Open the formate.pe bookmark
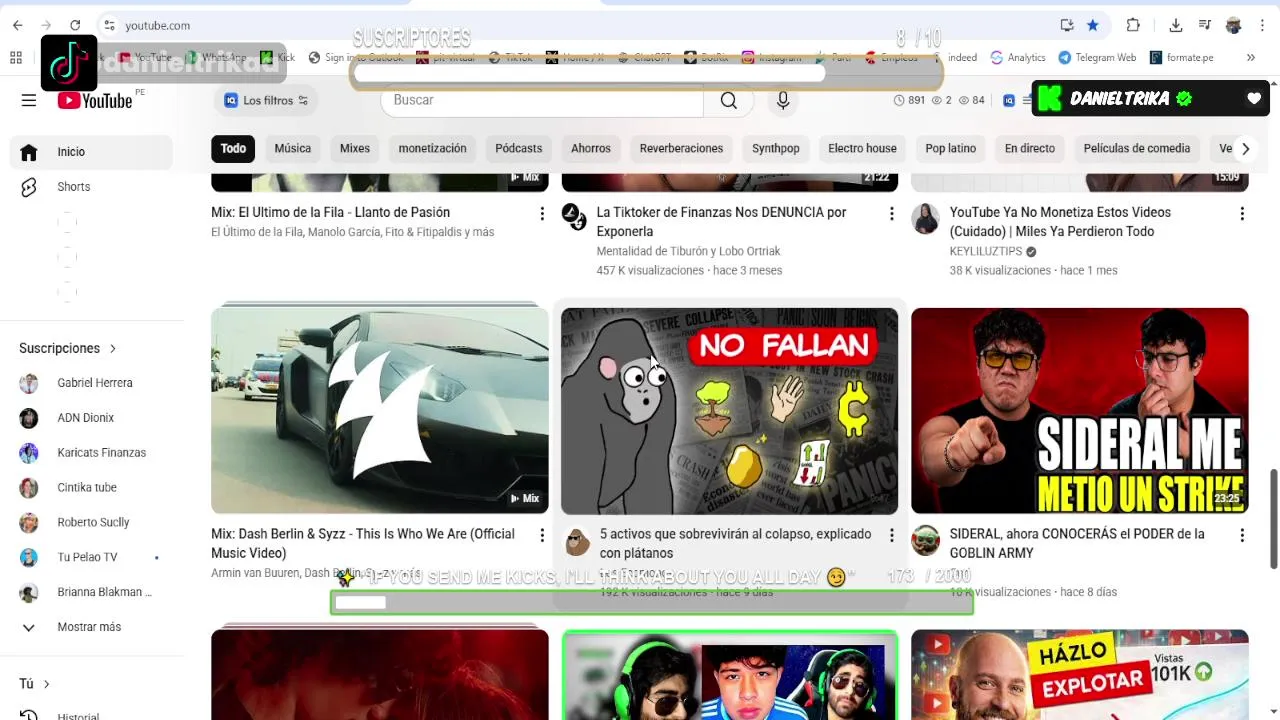Image resolution: width=1280 pixels, height=720 pixels. coord(1181,57)
